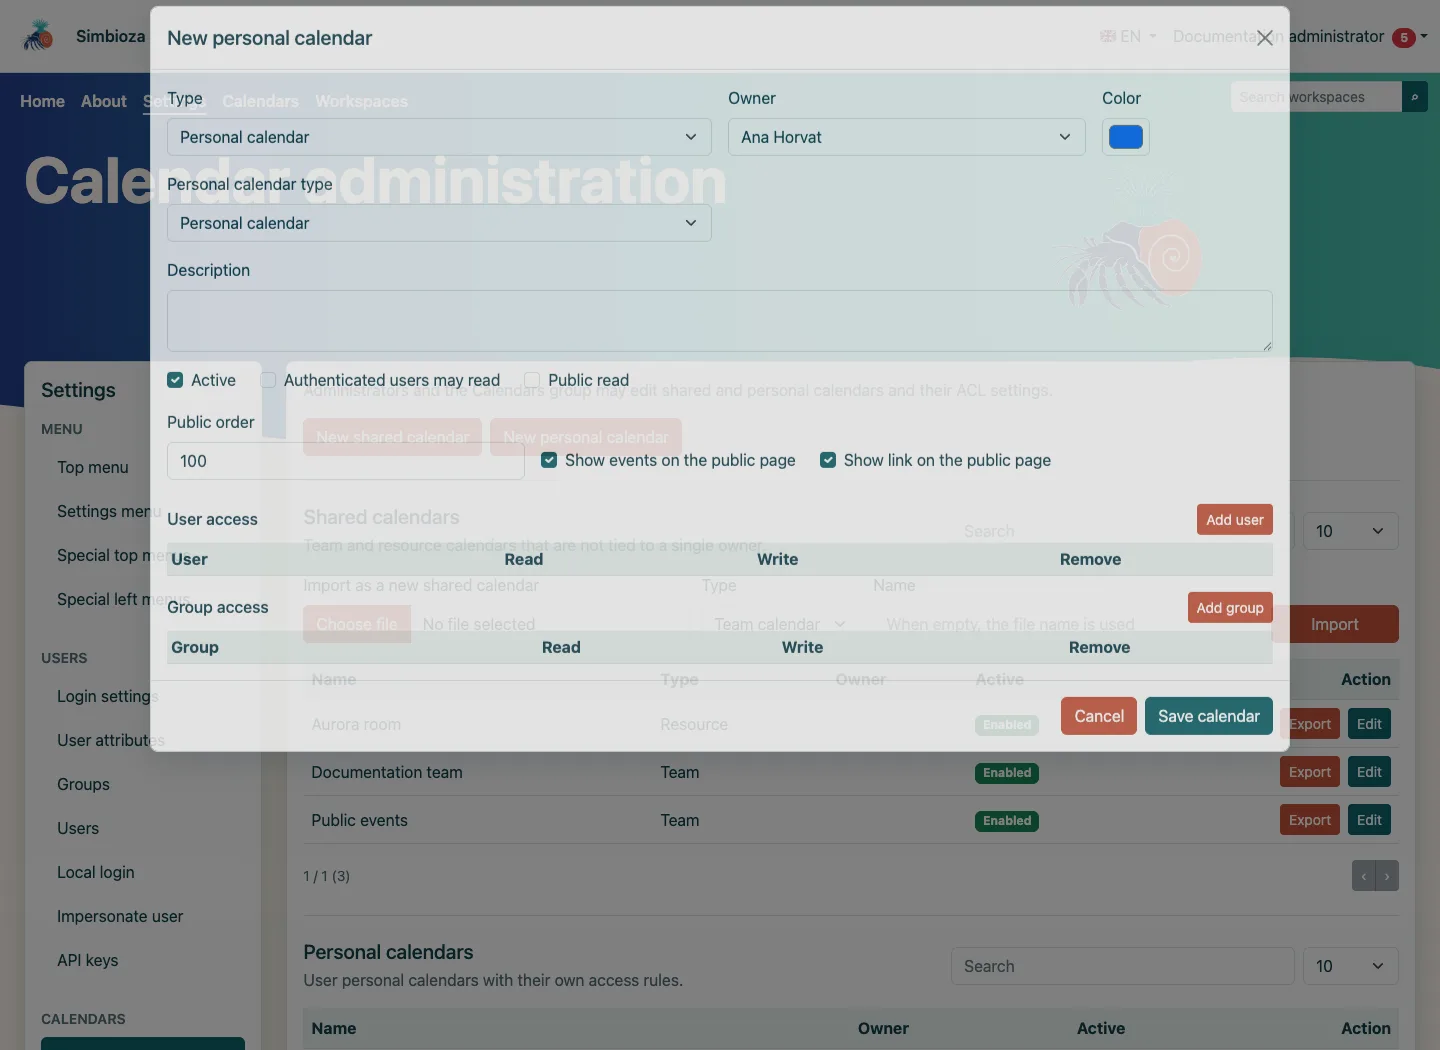
Task: Select Impersonate user in the sidebar
Action: point(120,916)
